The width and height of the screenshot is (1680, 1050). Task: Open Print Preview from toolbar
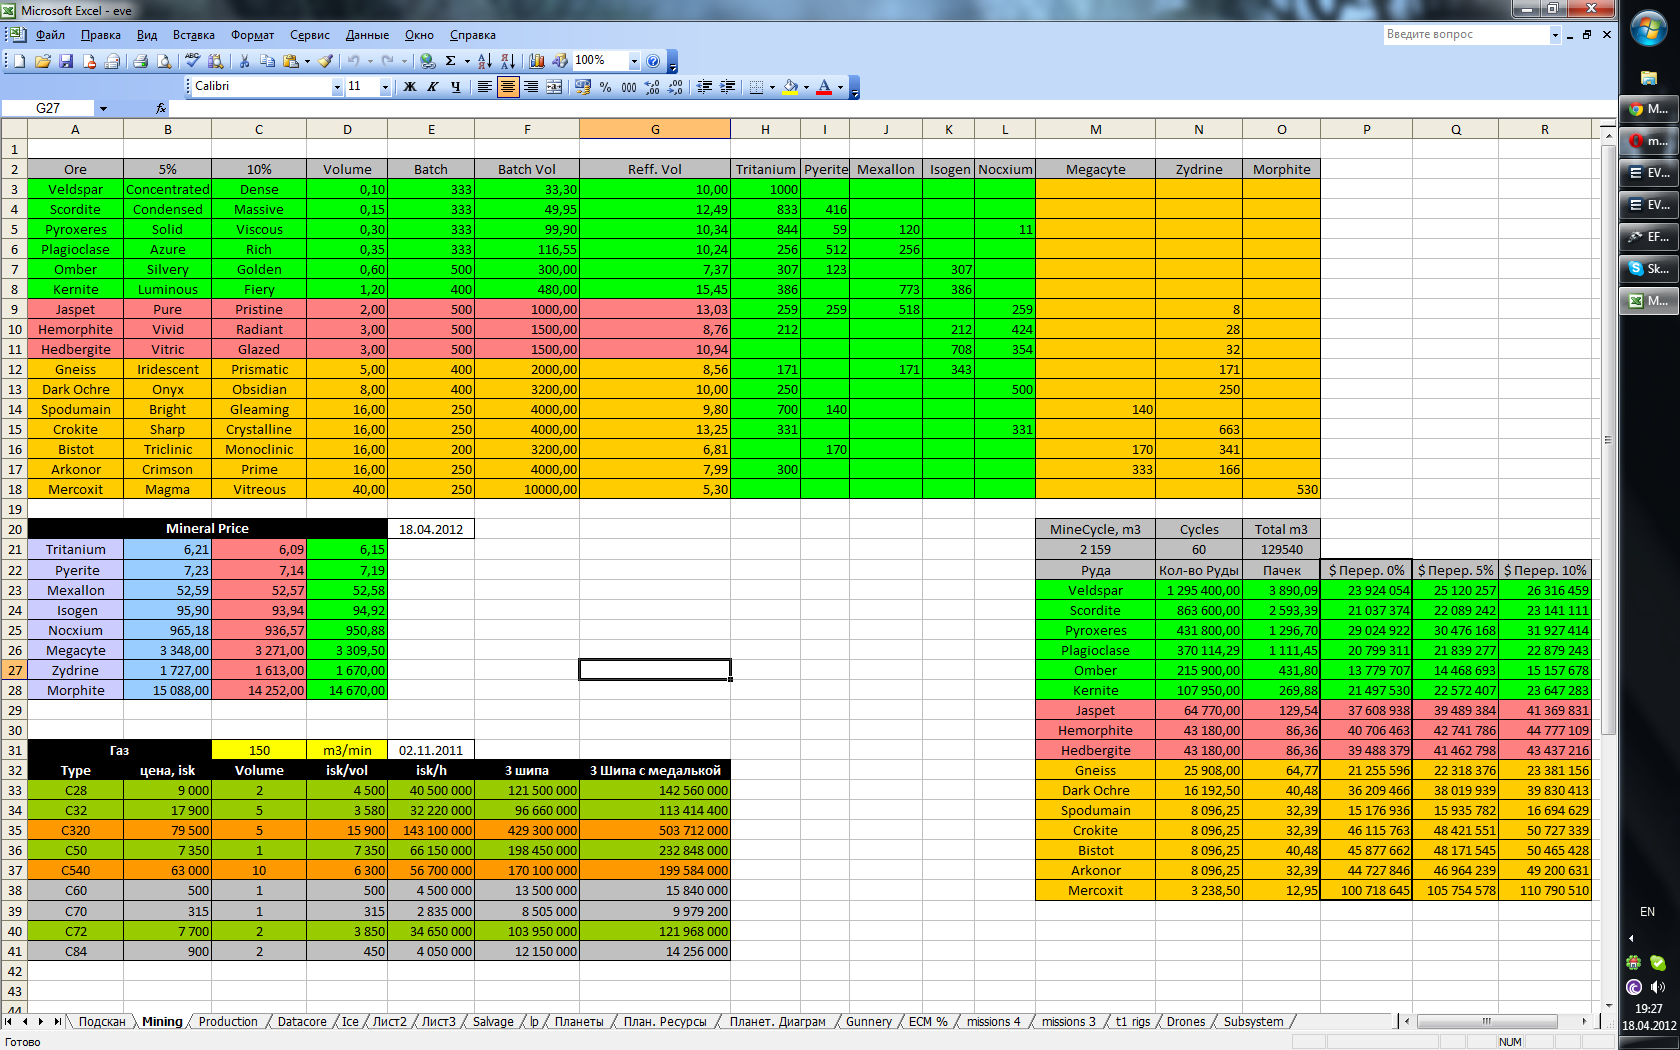163,61
